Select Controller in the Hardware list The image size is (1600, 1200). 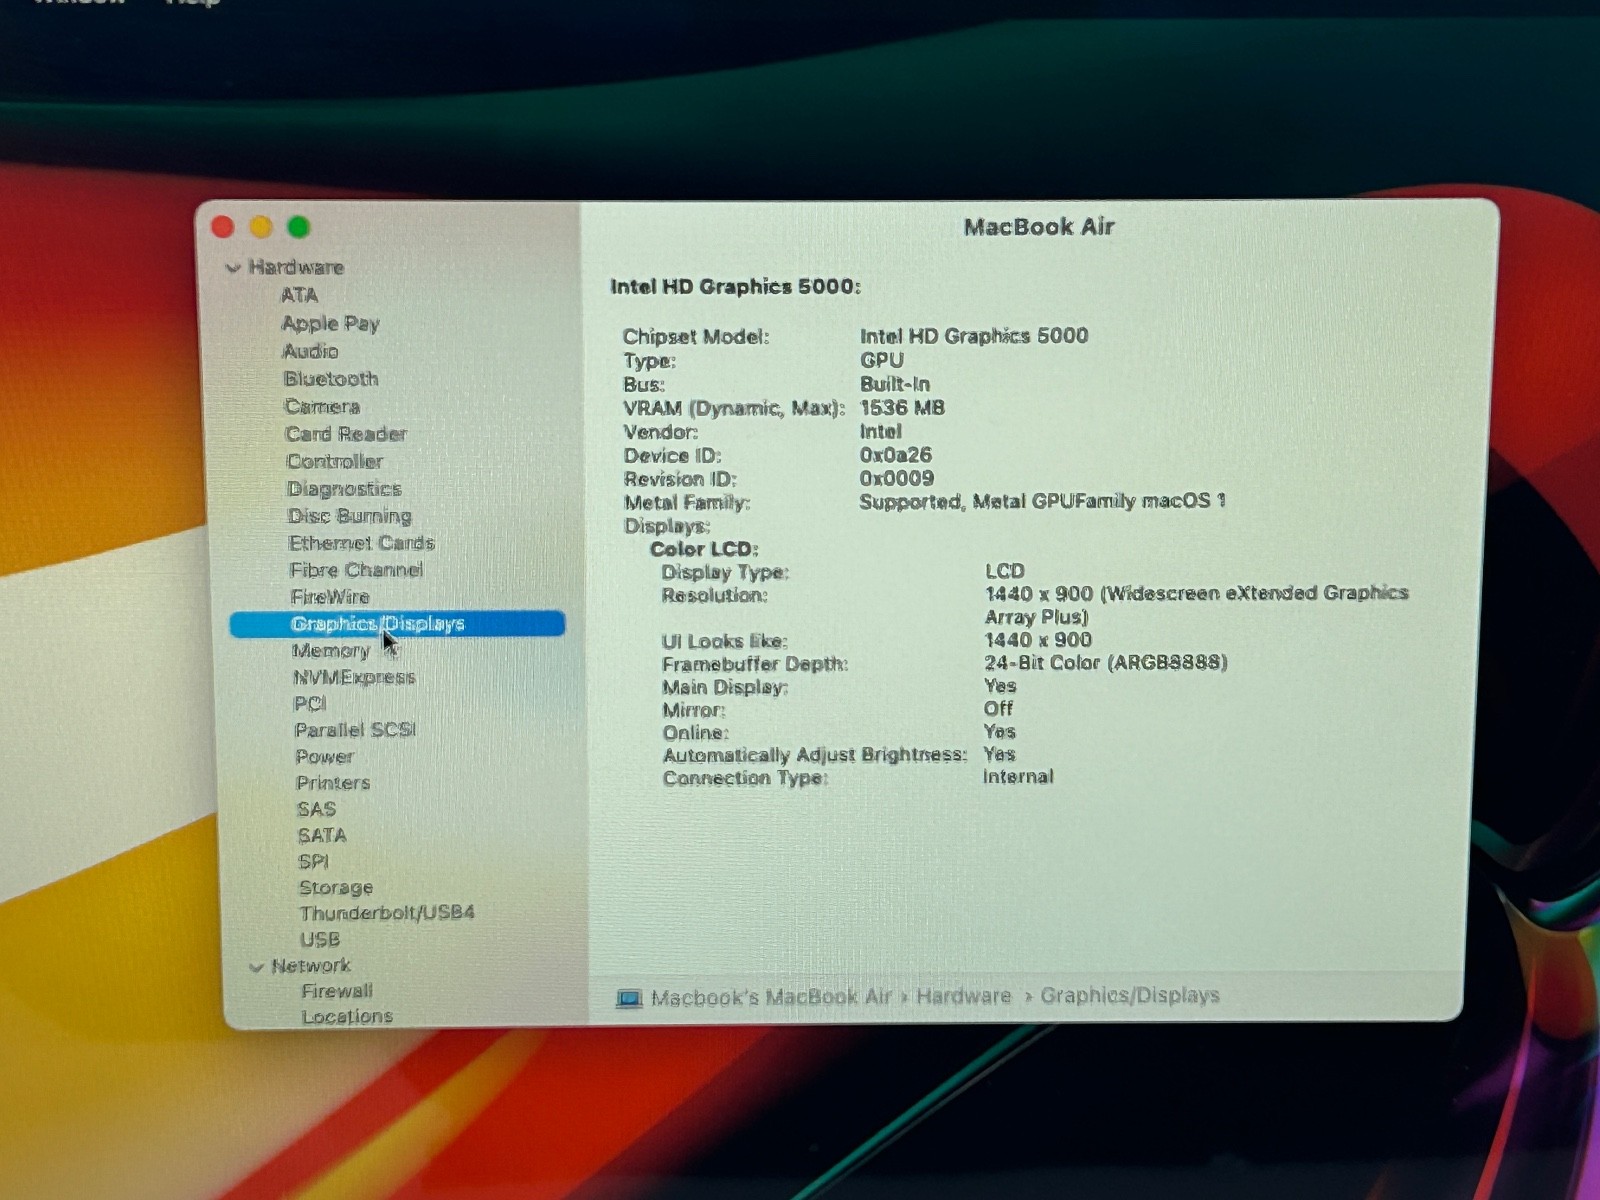point(335,461)
